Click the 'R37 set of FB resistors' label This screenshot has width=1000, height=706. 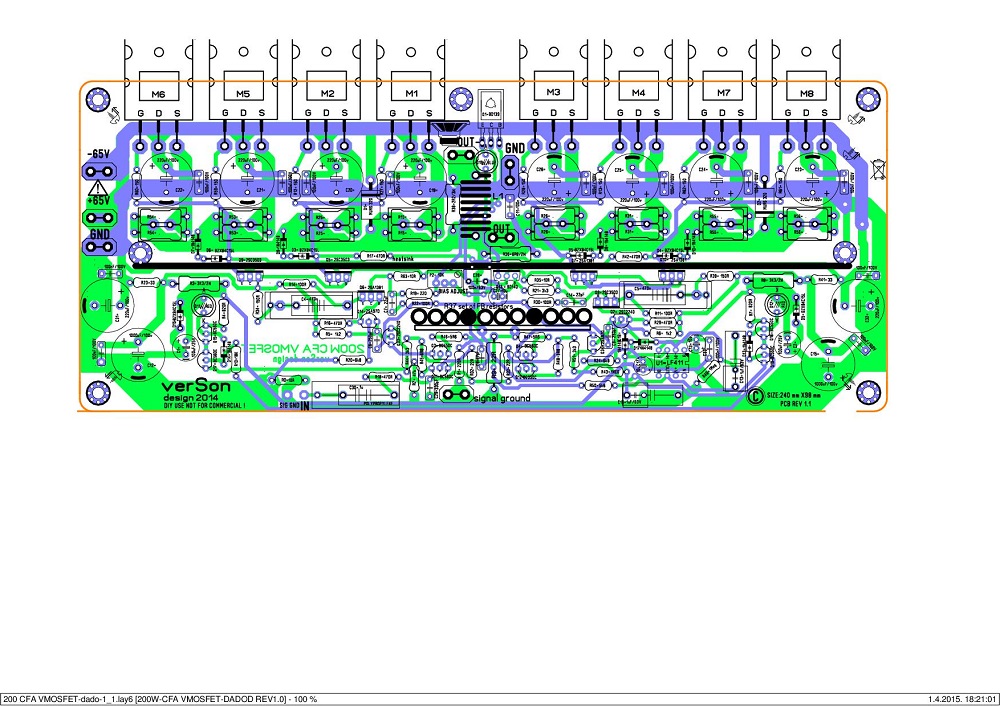pos(478,307)
